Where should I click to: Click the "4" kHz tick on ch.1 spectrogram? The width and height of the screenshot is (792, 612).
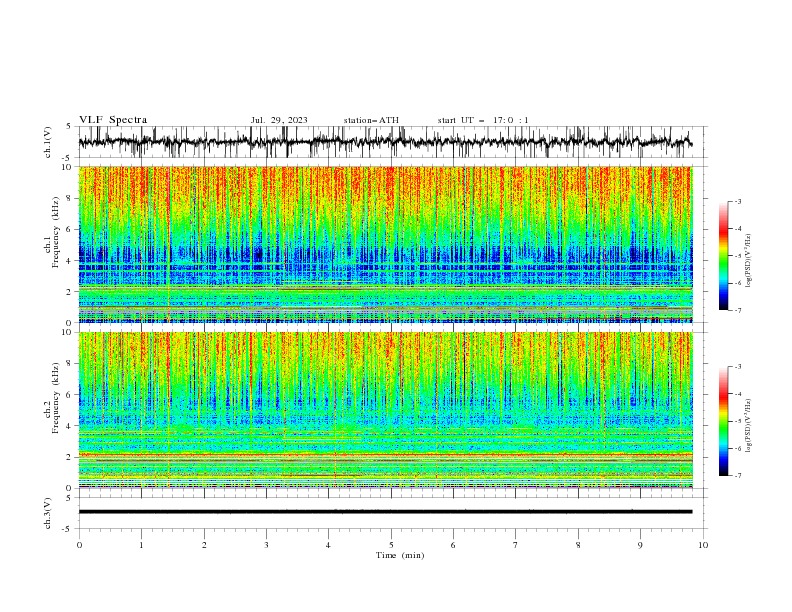(x=70, y=261)
